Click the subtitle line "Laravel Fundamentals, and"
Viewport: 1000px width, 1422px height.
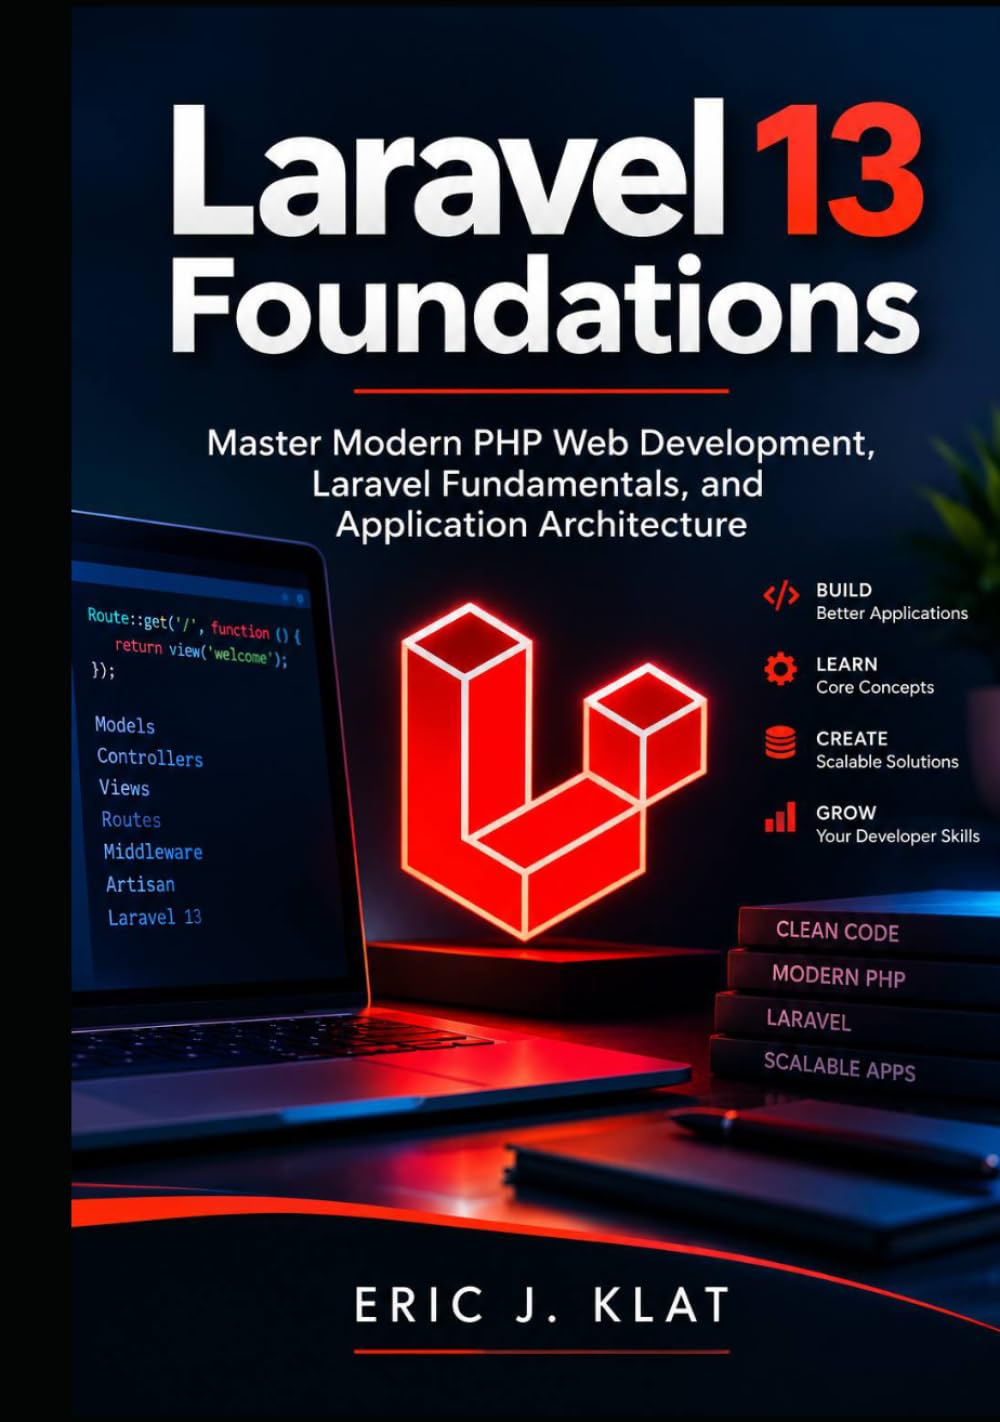coord(538,484)
